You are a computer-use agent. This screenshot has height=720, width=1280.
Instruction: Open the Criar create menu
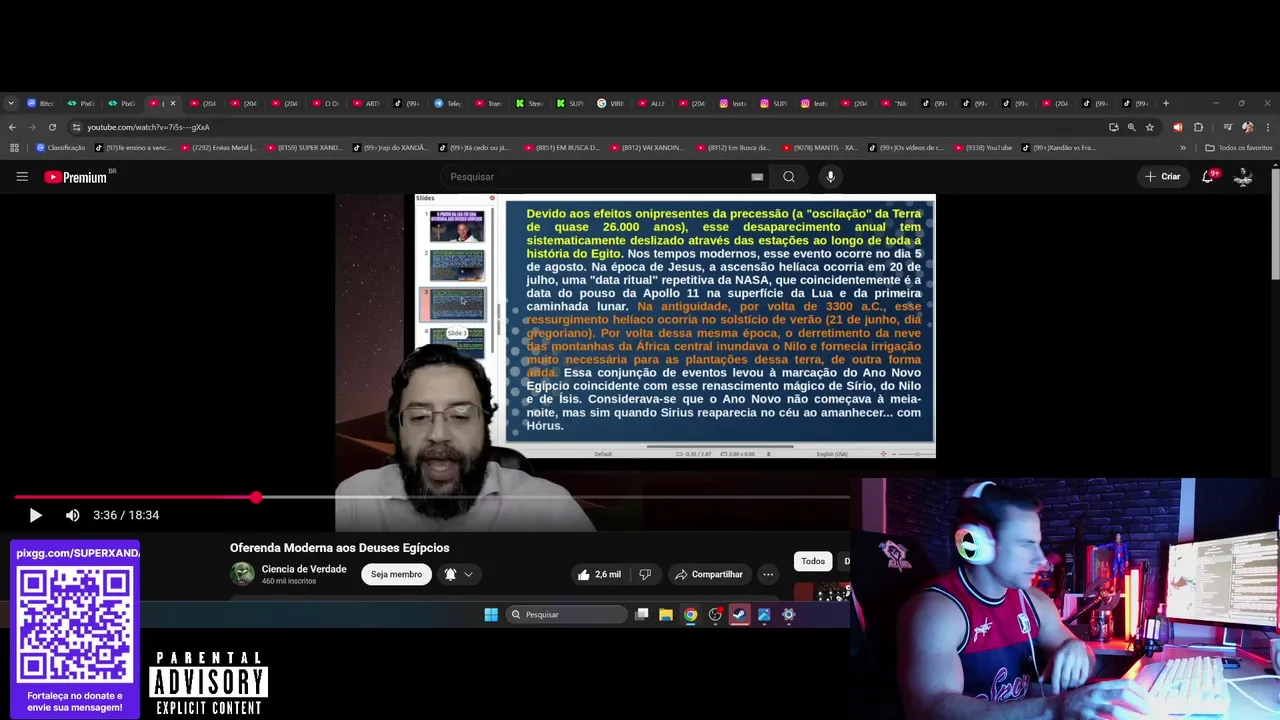tap(1163, 177)
